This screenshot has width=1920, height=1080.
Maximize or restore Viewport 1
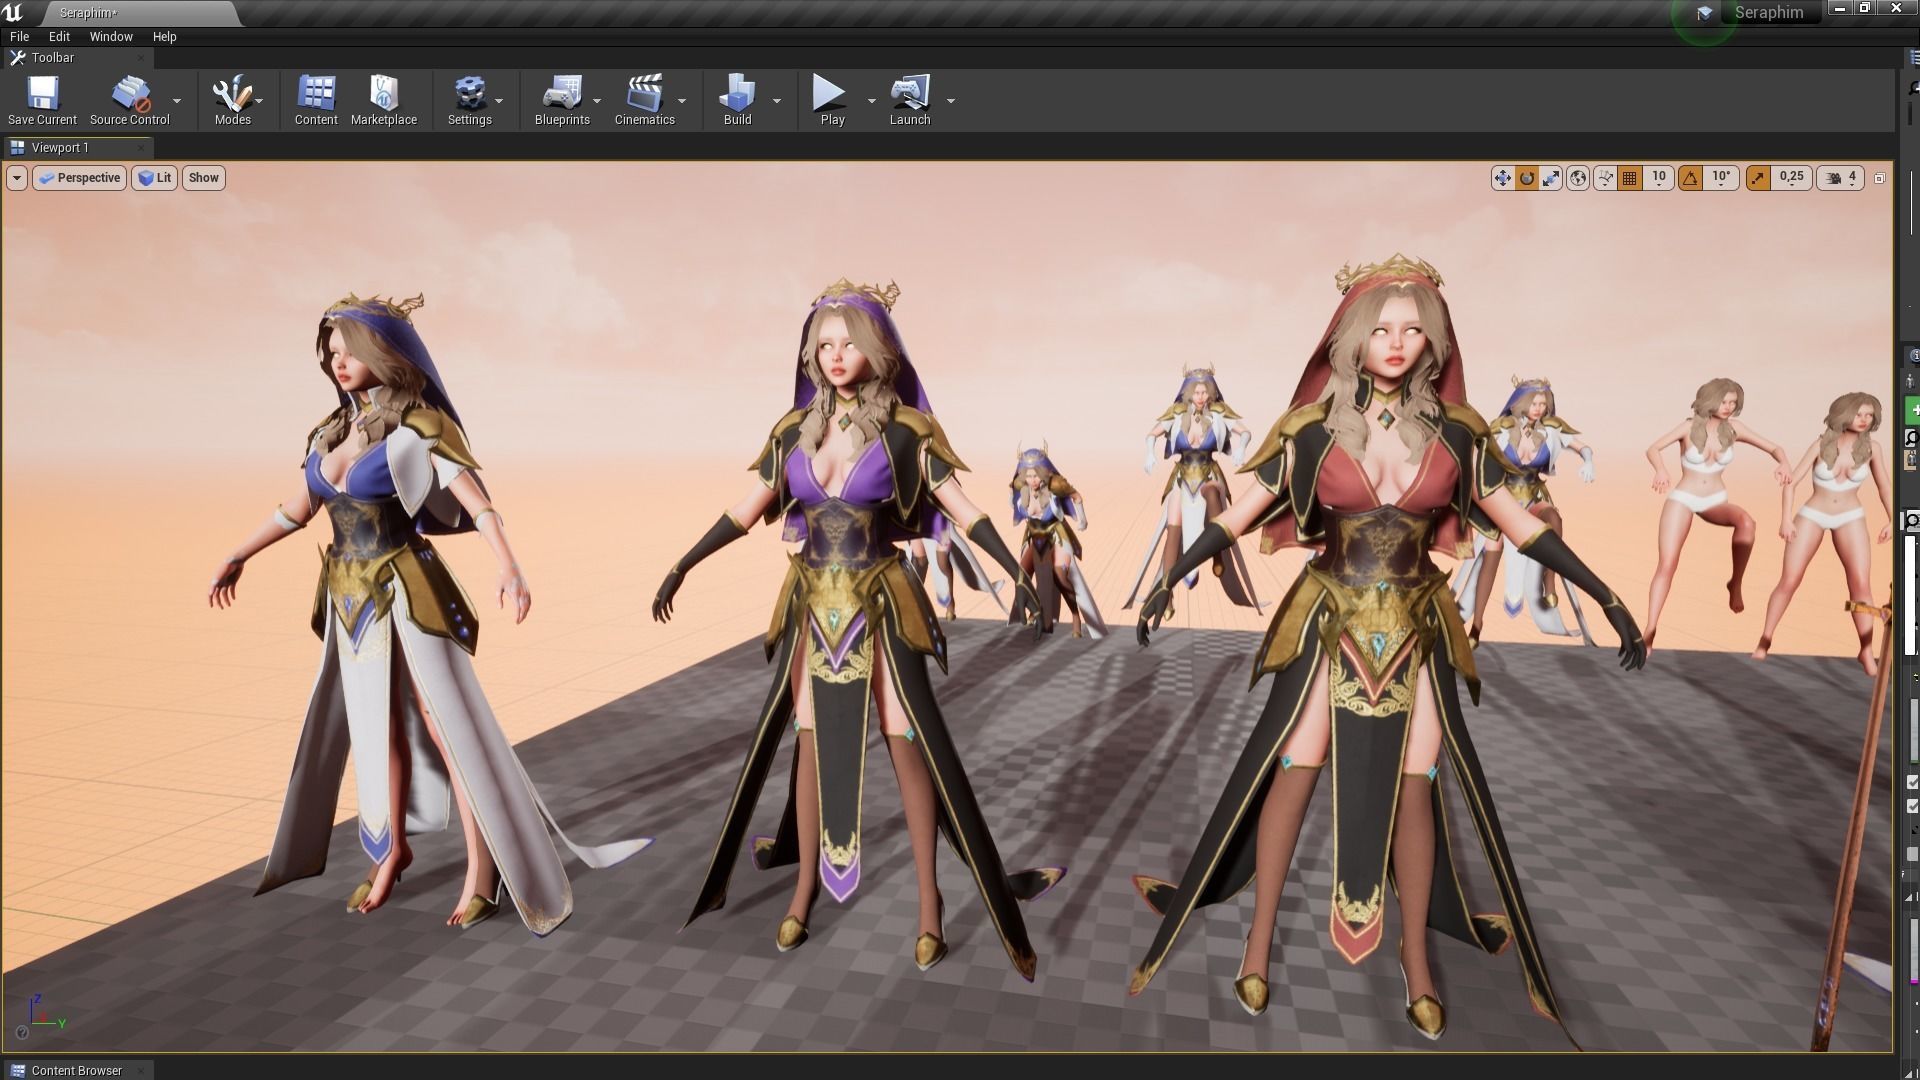click(x=1879, y=178)
